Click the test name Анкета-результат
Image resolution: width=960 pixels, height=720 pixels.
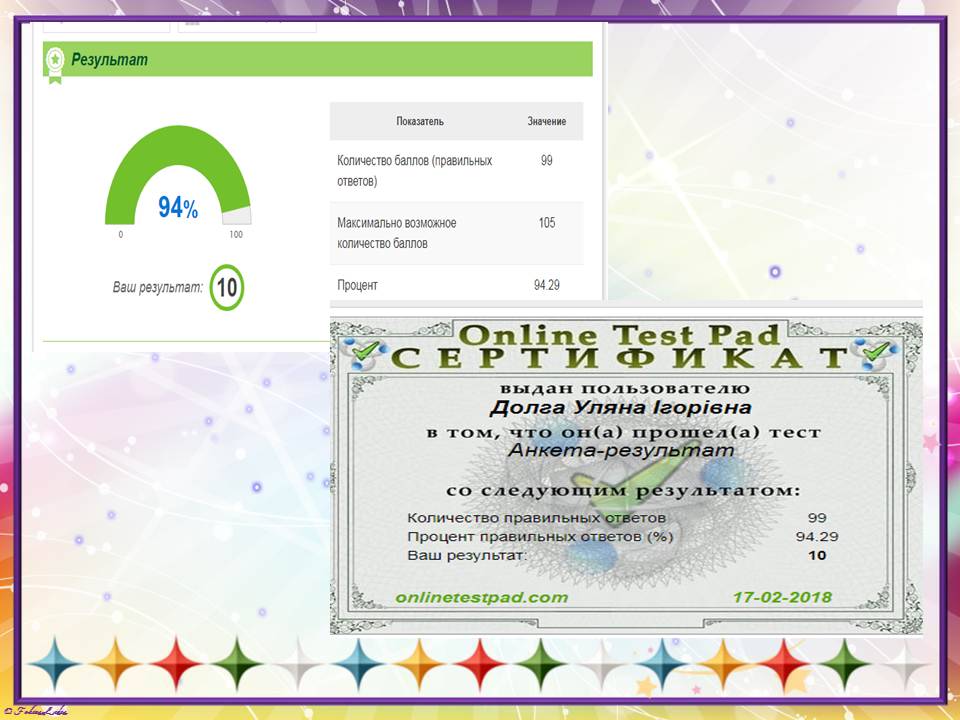click(621, 451)
